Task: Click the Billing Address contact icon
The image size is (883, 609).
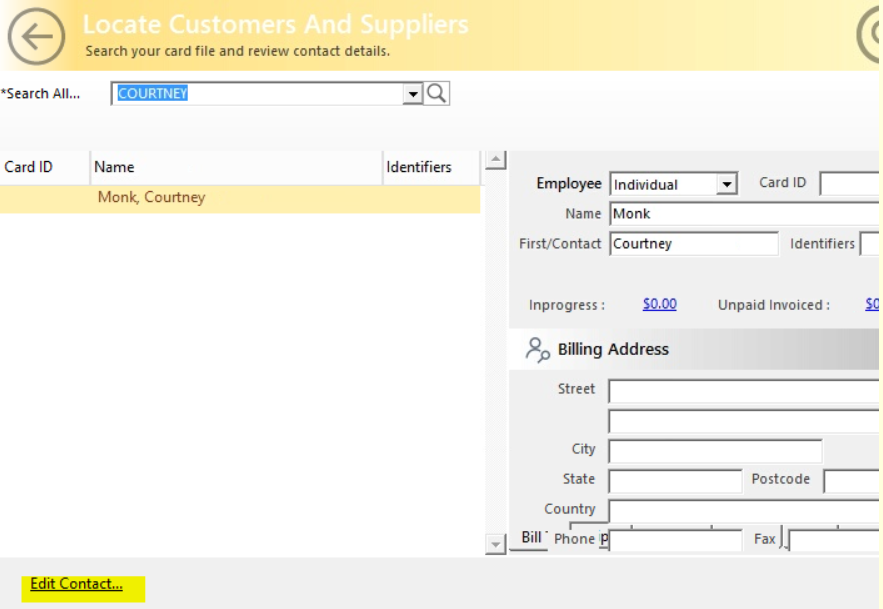Action: tap(537, 349)
